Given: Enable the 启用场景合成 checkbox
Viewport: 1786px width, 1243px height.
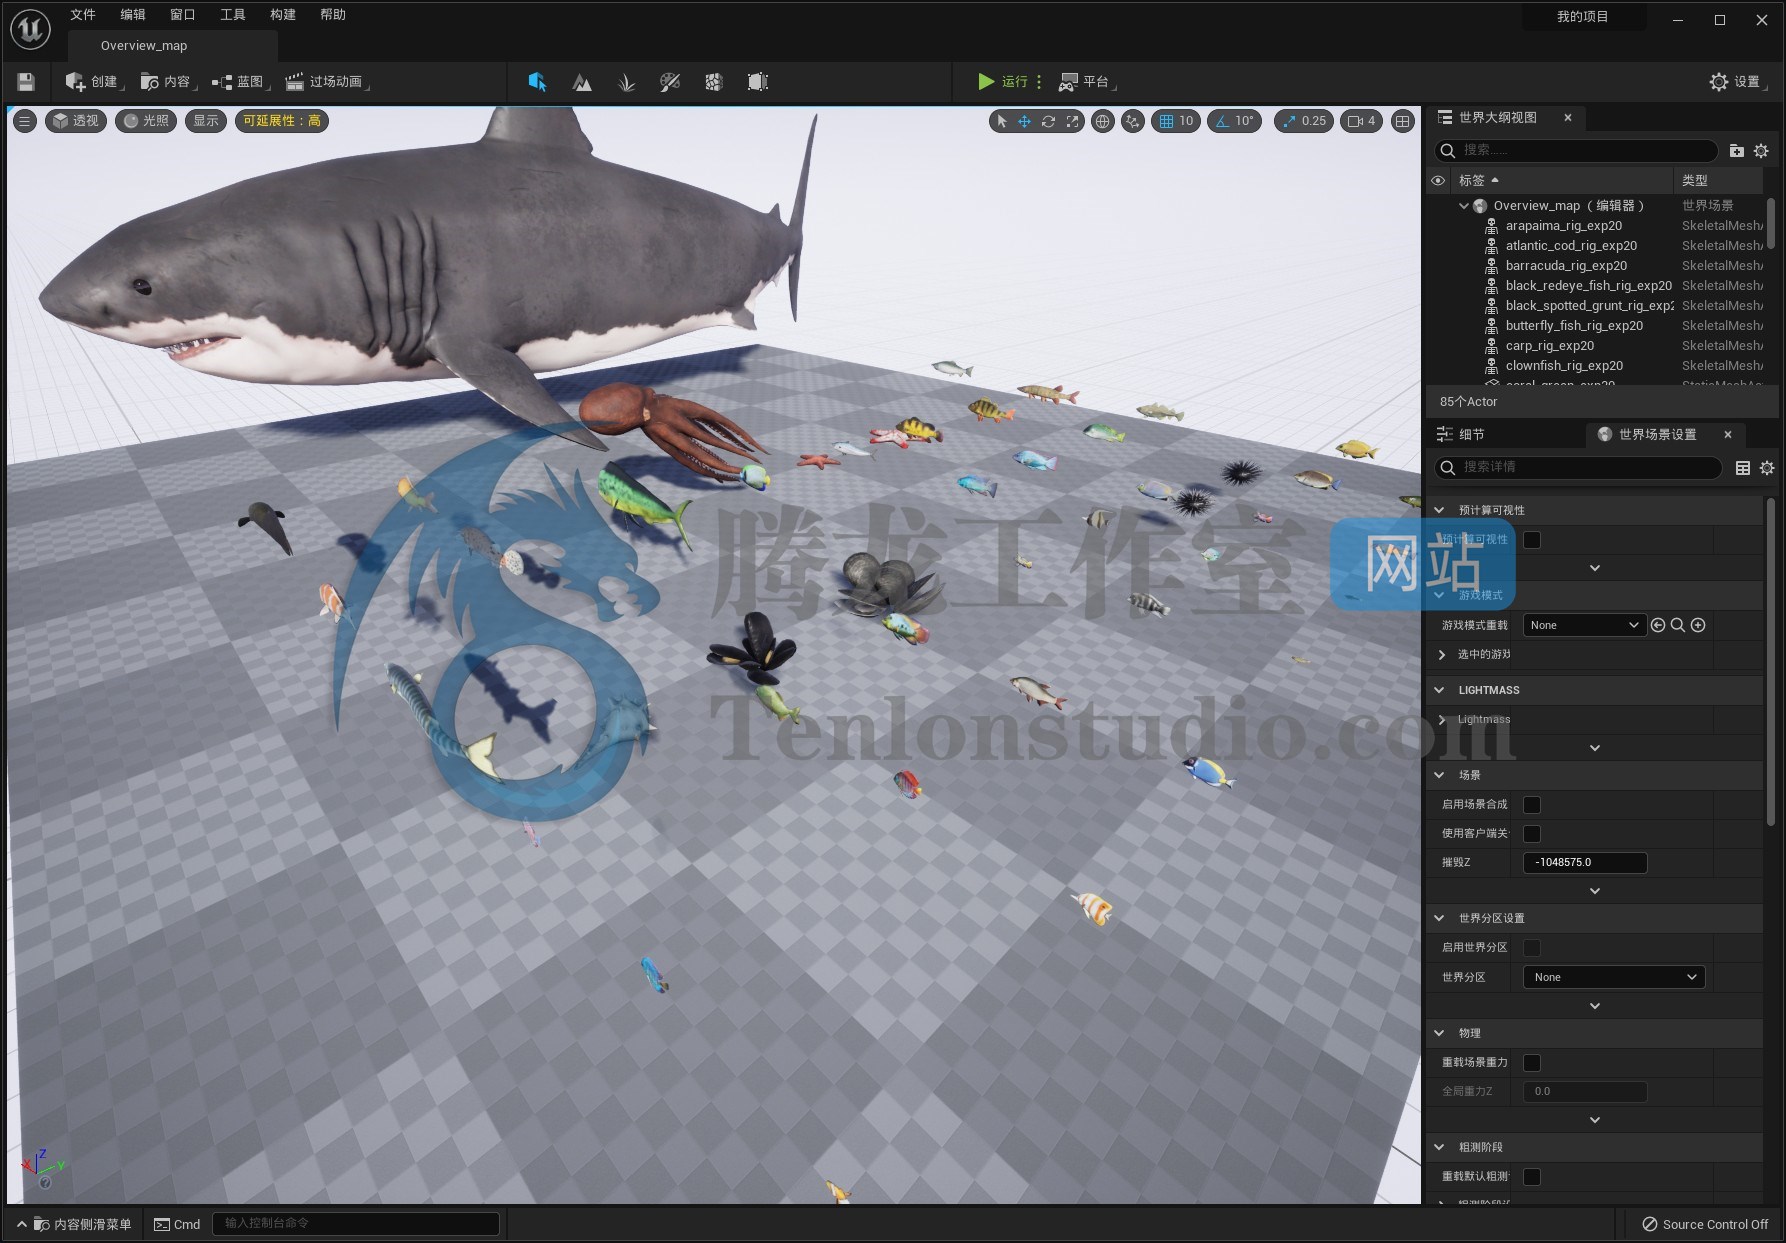Looking at the screenshot, I should point(1531,804).
